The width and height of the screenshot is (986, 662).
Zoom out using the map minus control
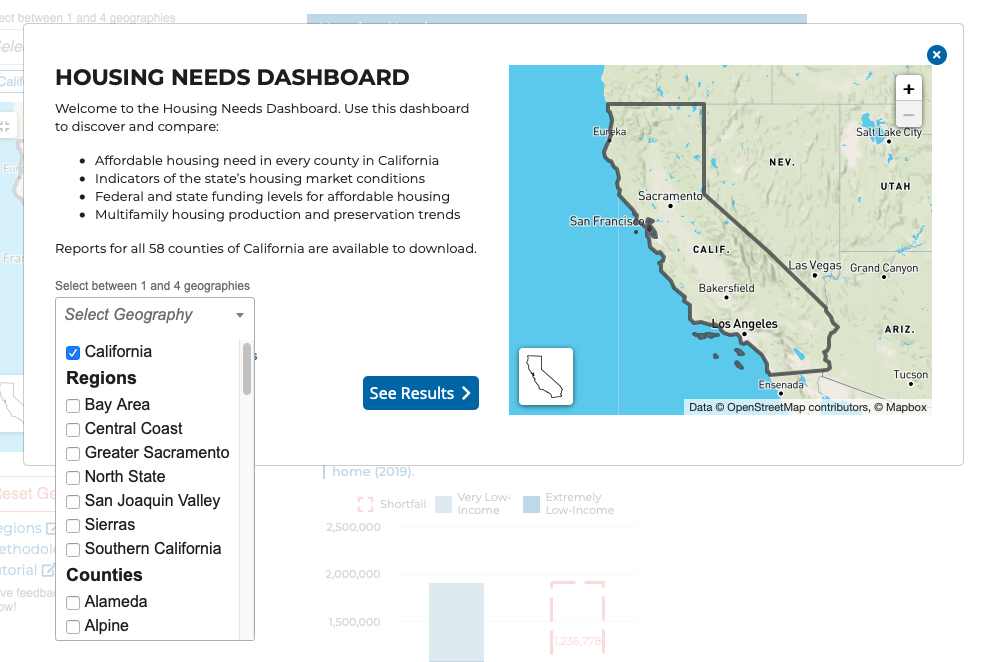click(x=908, y=115)
